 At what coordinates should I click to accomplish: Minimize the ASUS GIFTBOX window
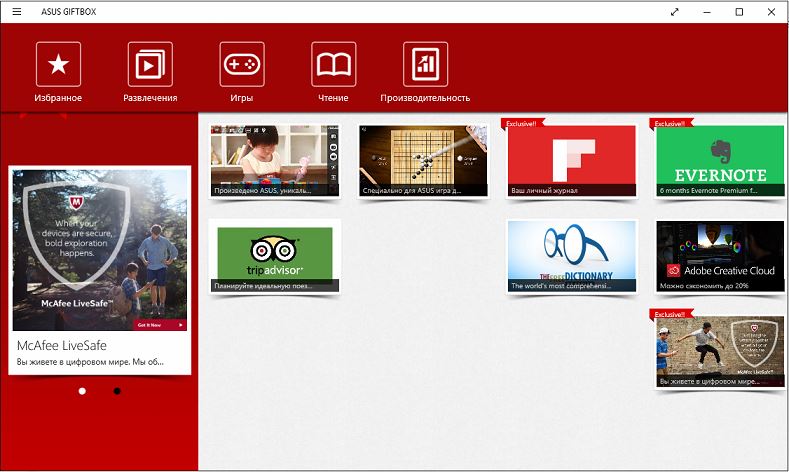pyautogui.click(x=707, y=12)
